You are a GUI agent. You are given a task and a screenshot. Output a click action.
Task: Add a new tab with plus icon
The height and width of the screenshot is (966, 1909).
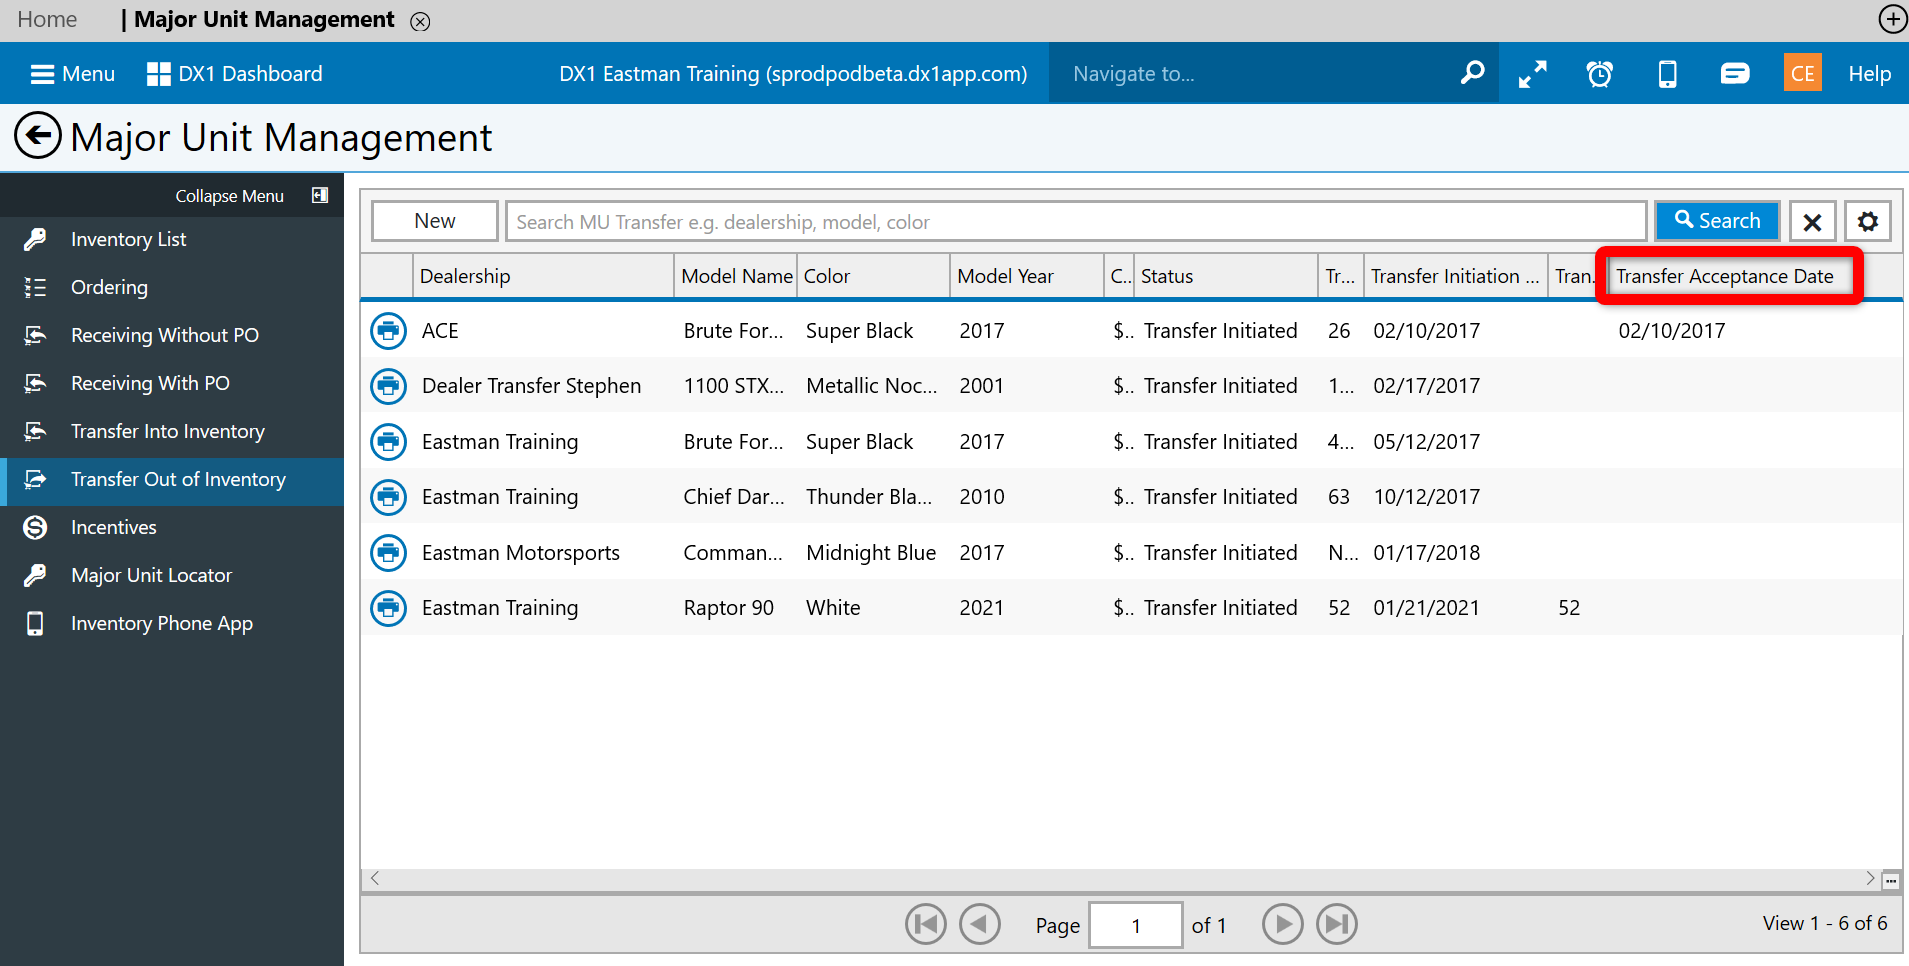click(1892, 19)
